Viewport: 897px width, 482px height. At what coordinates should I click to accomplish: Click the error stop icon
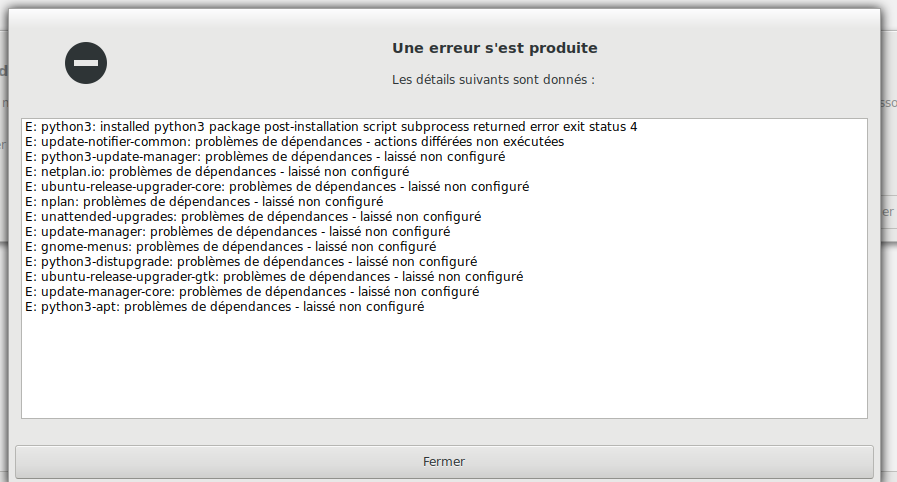point(86,63)
